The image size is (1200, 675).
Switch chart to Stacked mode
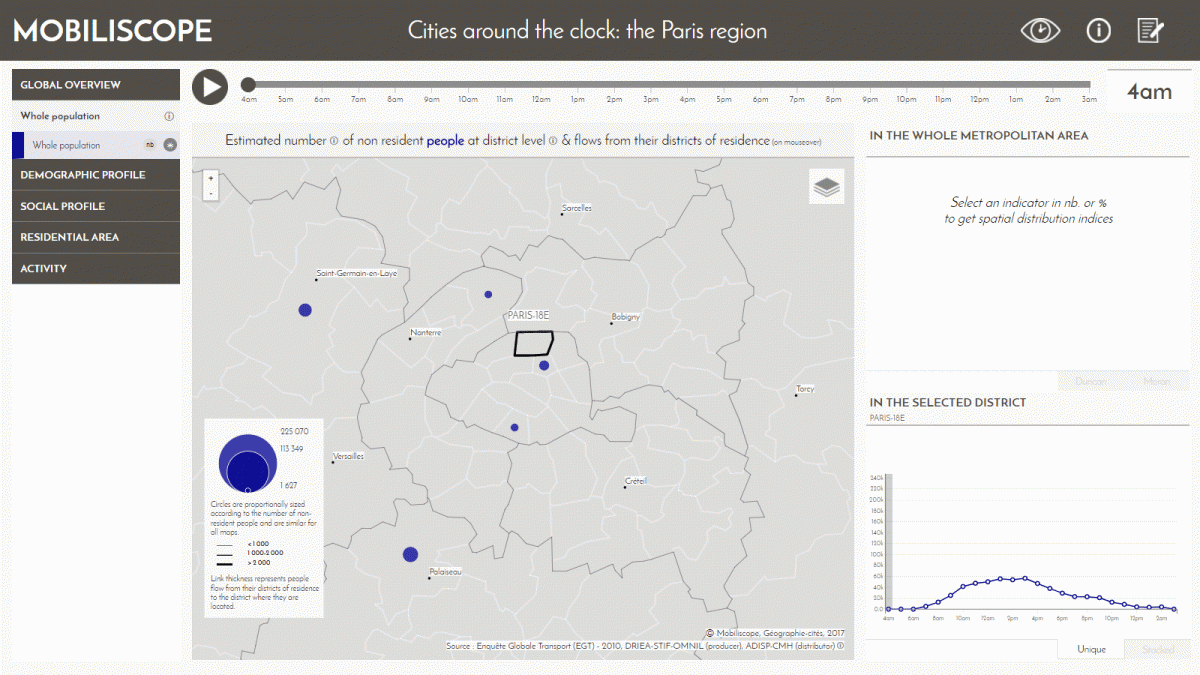pyautogui.click(x=1157, y=649)
